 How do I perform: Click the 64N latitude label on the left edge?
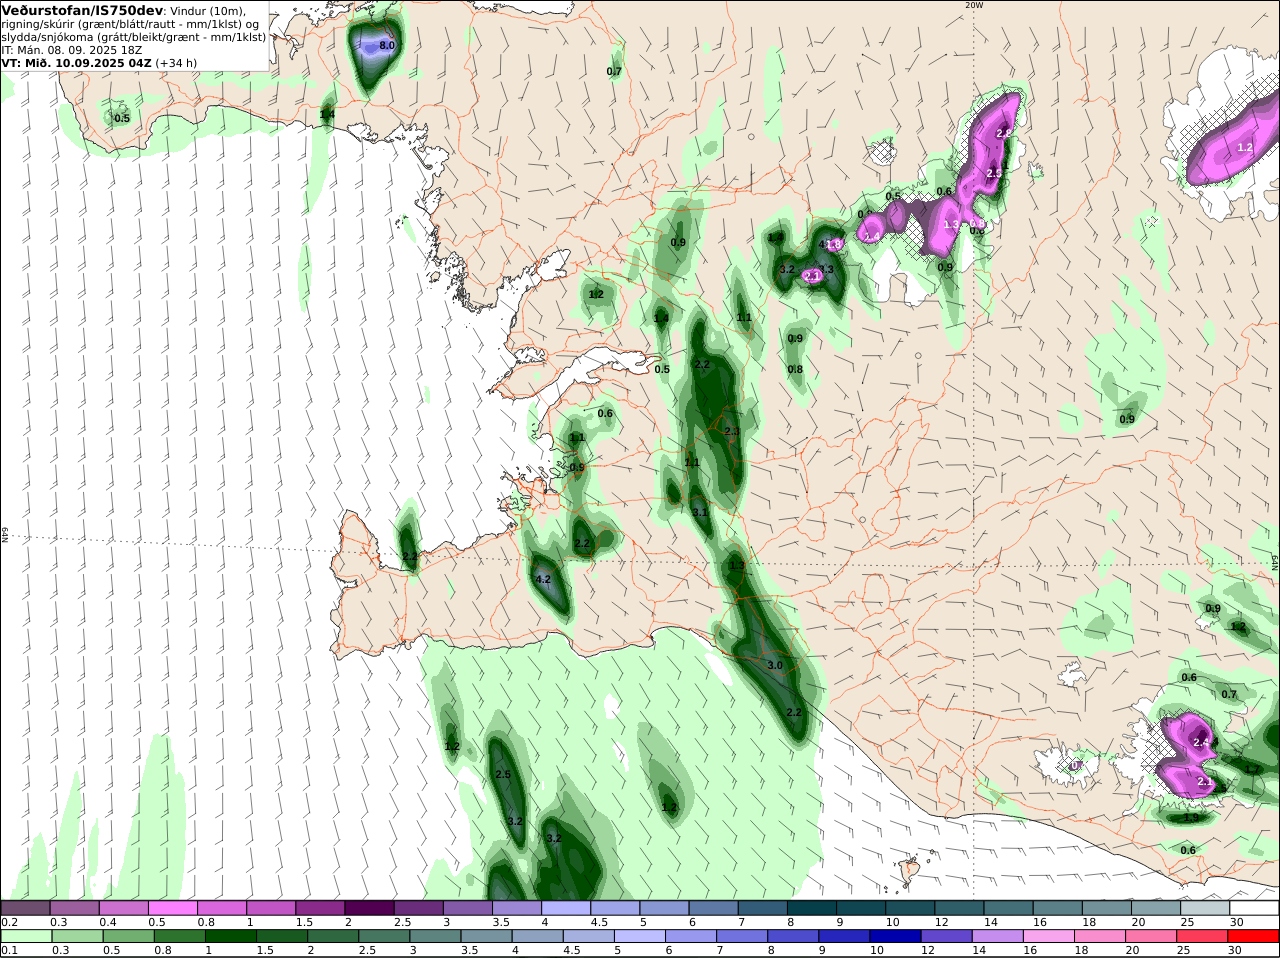pos(5,535)
